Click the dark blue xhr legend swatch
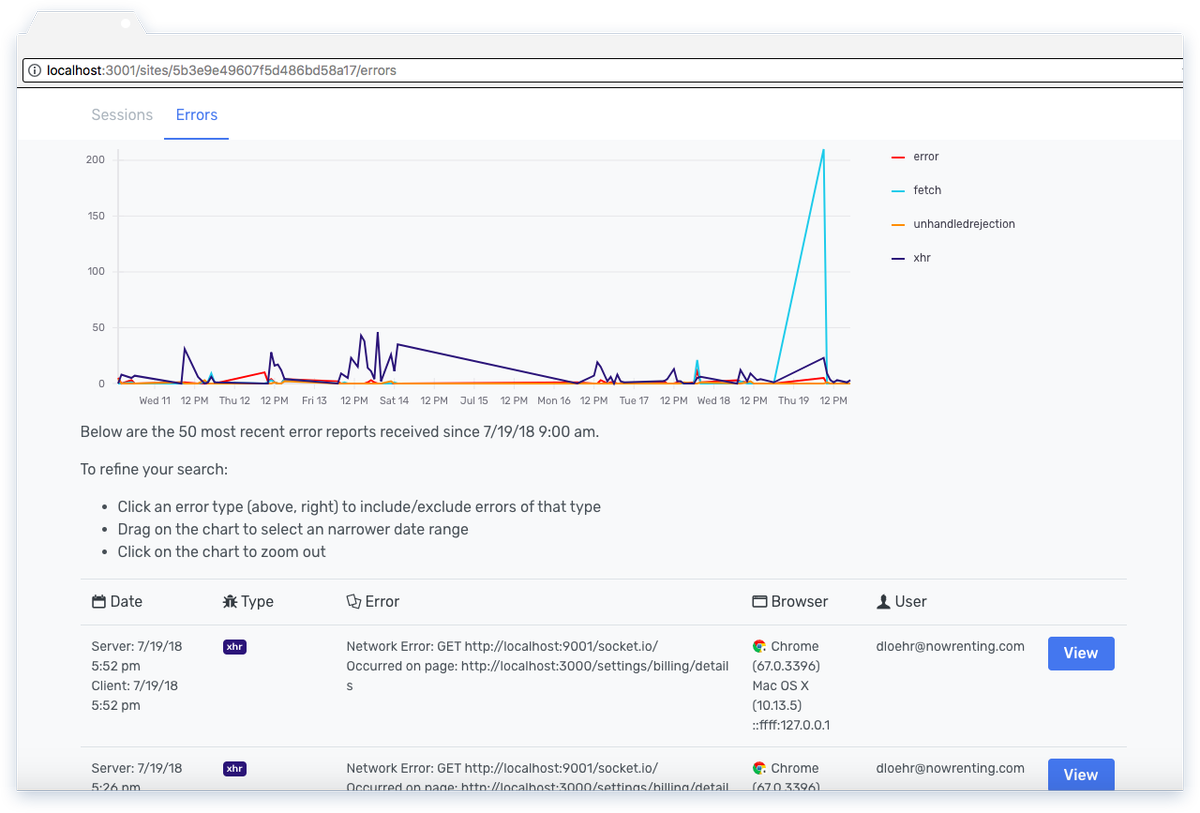 pyautogui.click(x=898, y=258)
